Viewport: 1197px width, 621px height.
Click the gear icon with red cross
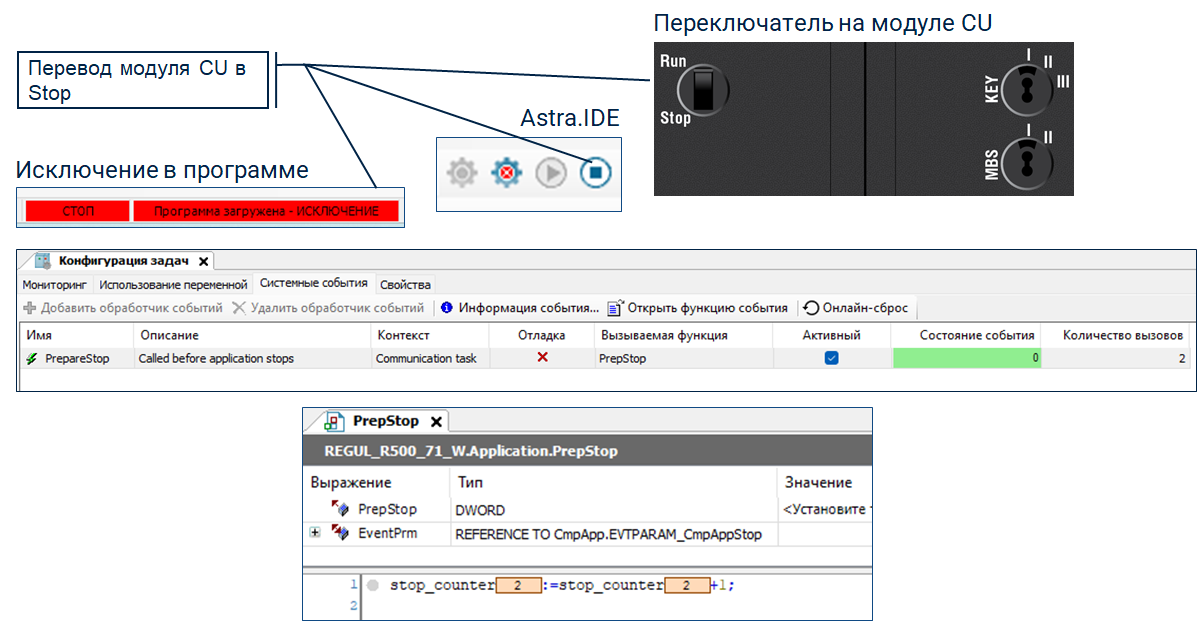point(506,173)
